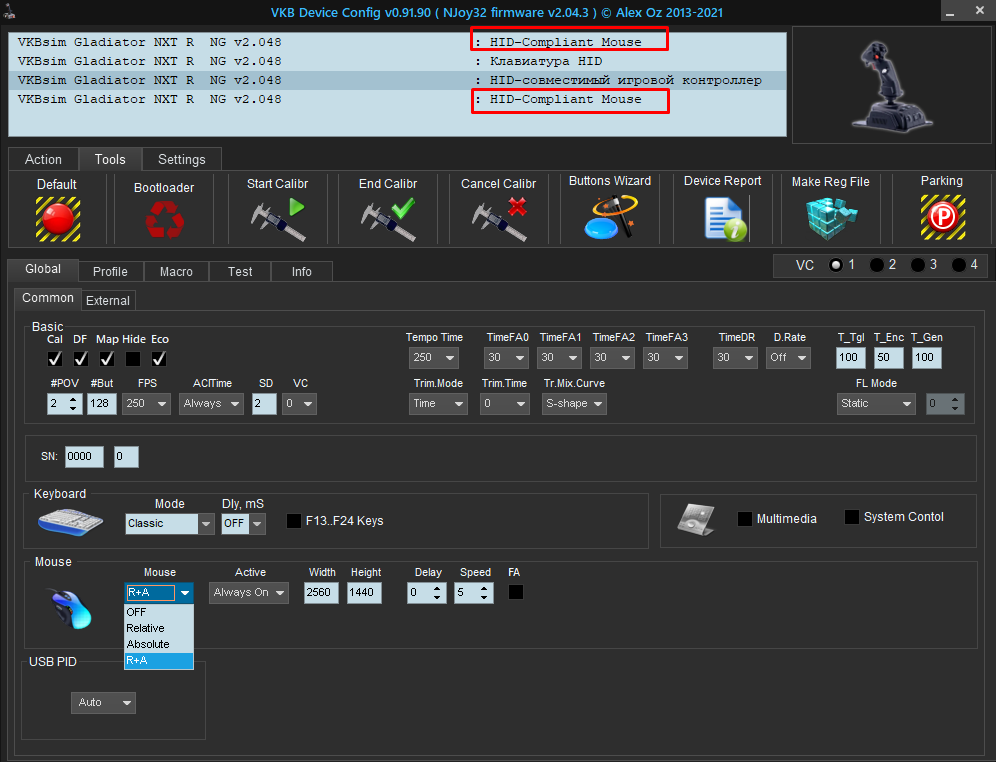Open the Device Report icon
This screenshot has width=996, height=762.
[724, 218]
